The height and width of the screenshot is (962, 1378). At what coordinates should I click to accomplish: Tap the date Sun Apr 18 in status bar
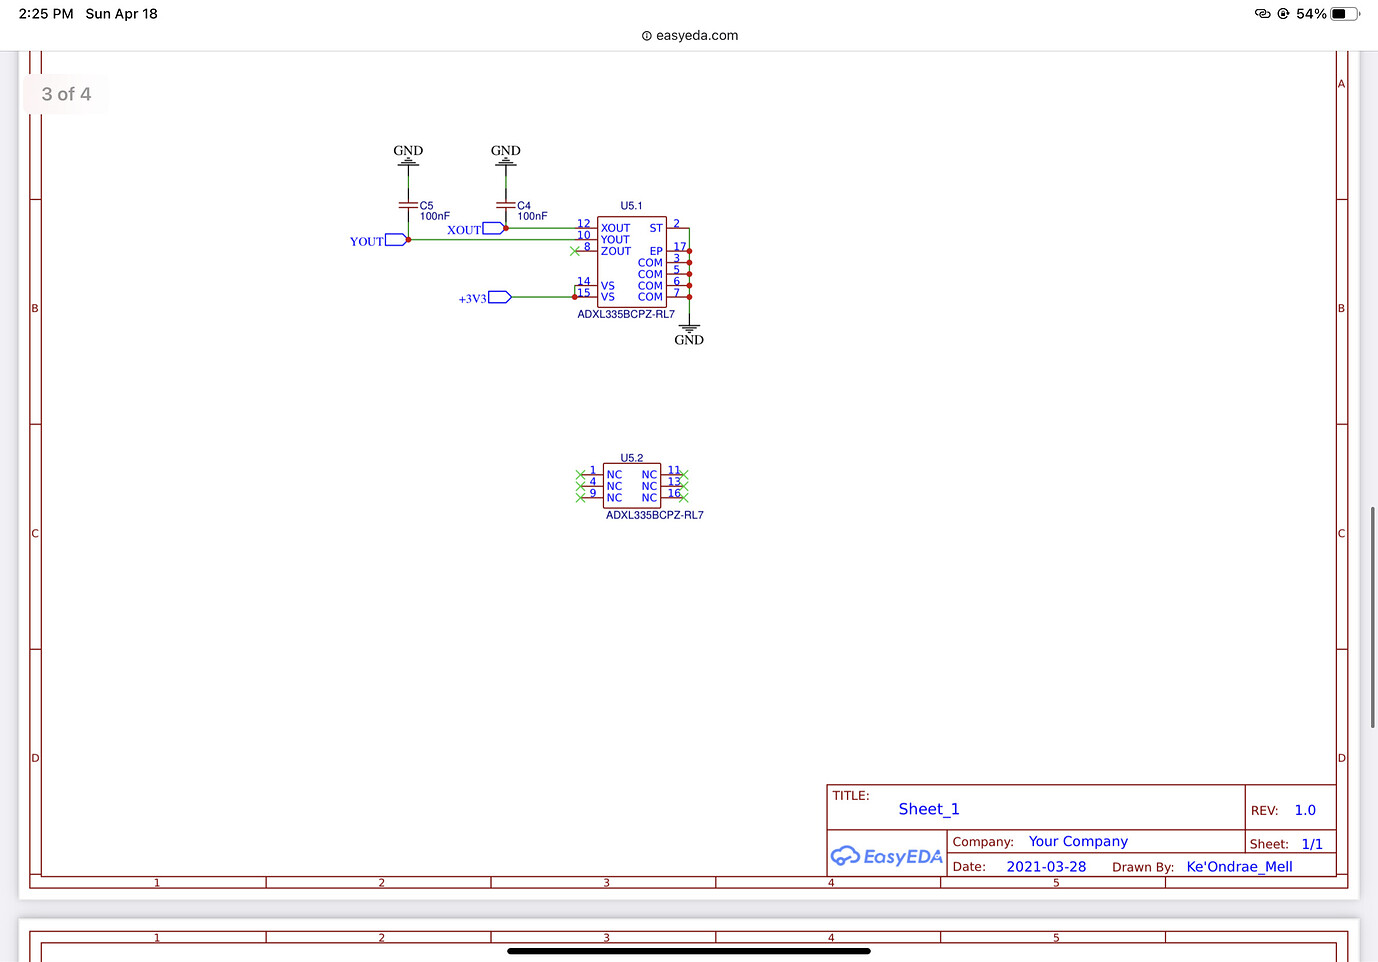click(121, 13)
